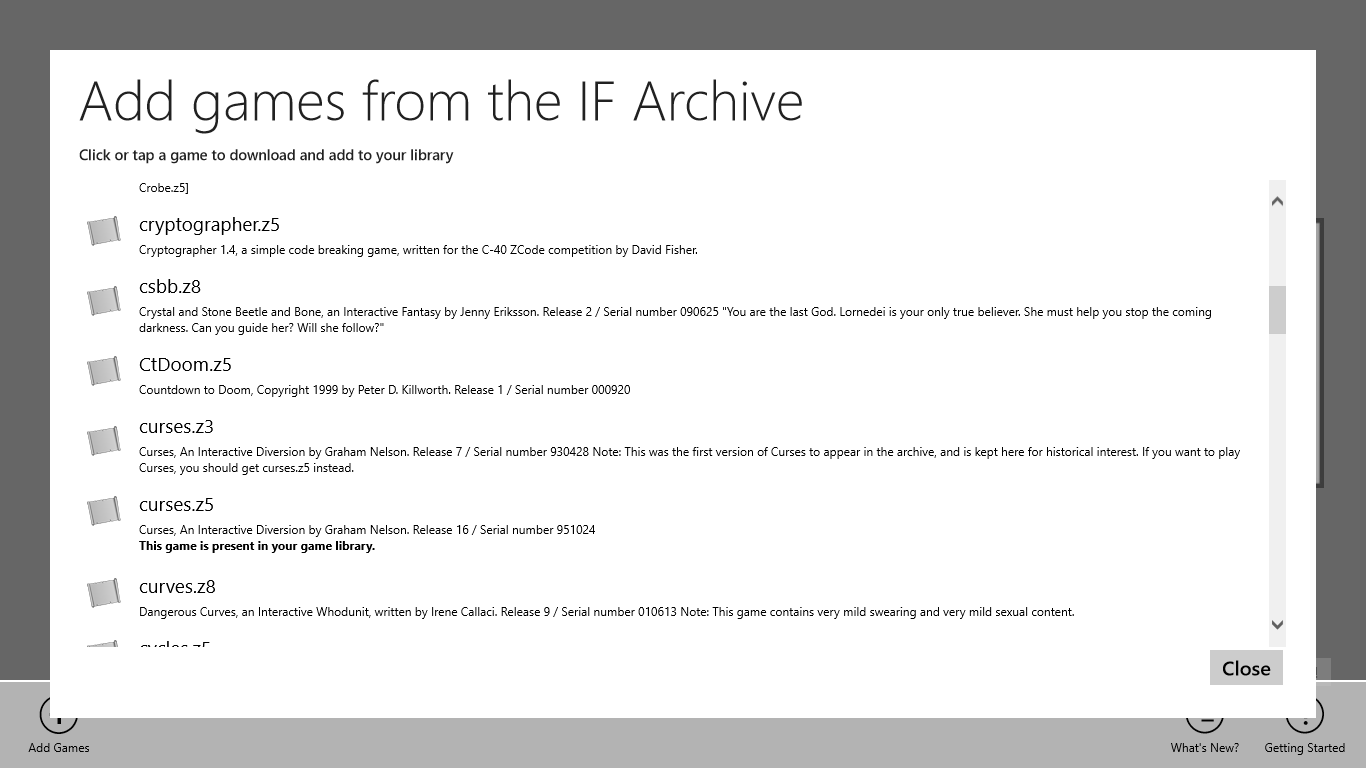Choose the curses.z3 title

(176, 427)
